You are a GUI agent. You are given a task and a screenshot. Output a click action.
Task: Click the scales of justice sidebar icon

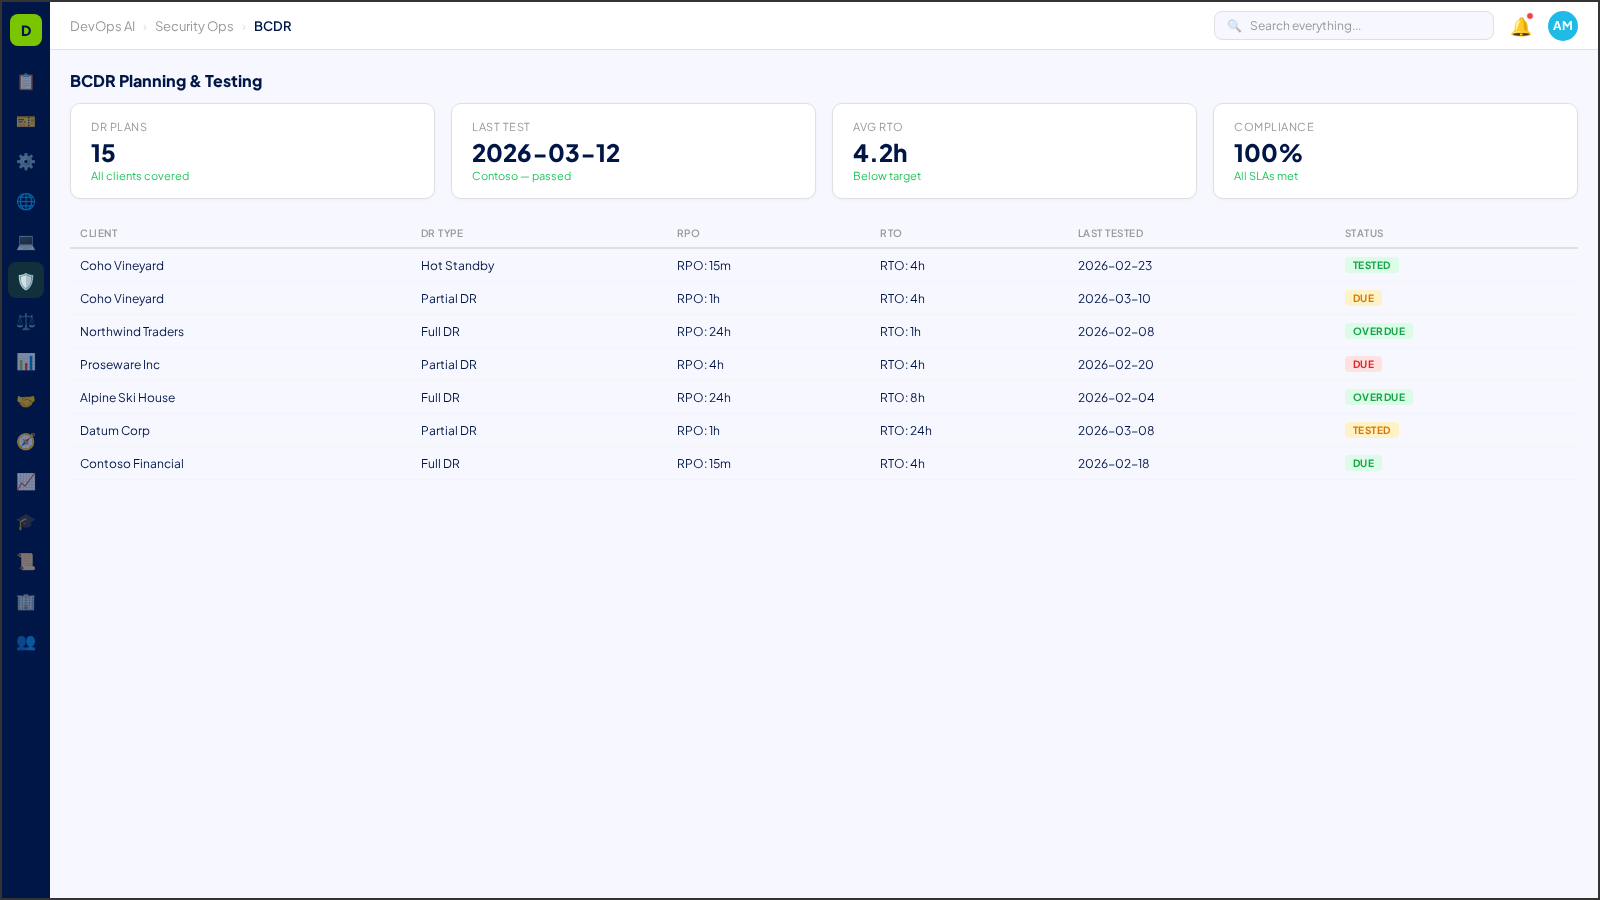[x=26, y=321]
